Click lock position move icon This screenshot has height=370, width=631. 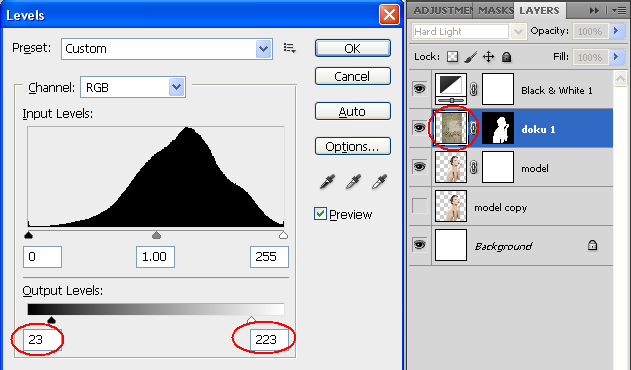tap(488, 57)
